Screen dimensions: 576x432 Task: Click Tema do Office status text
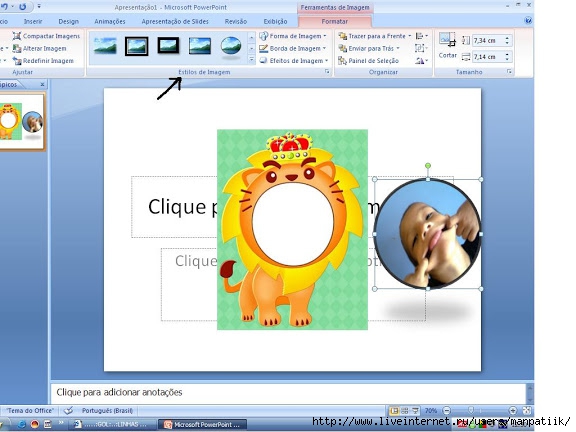(x=30, y=410)
